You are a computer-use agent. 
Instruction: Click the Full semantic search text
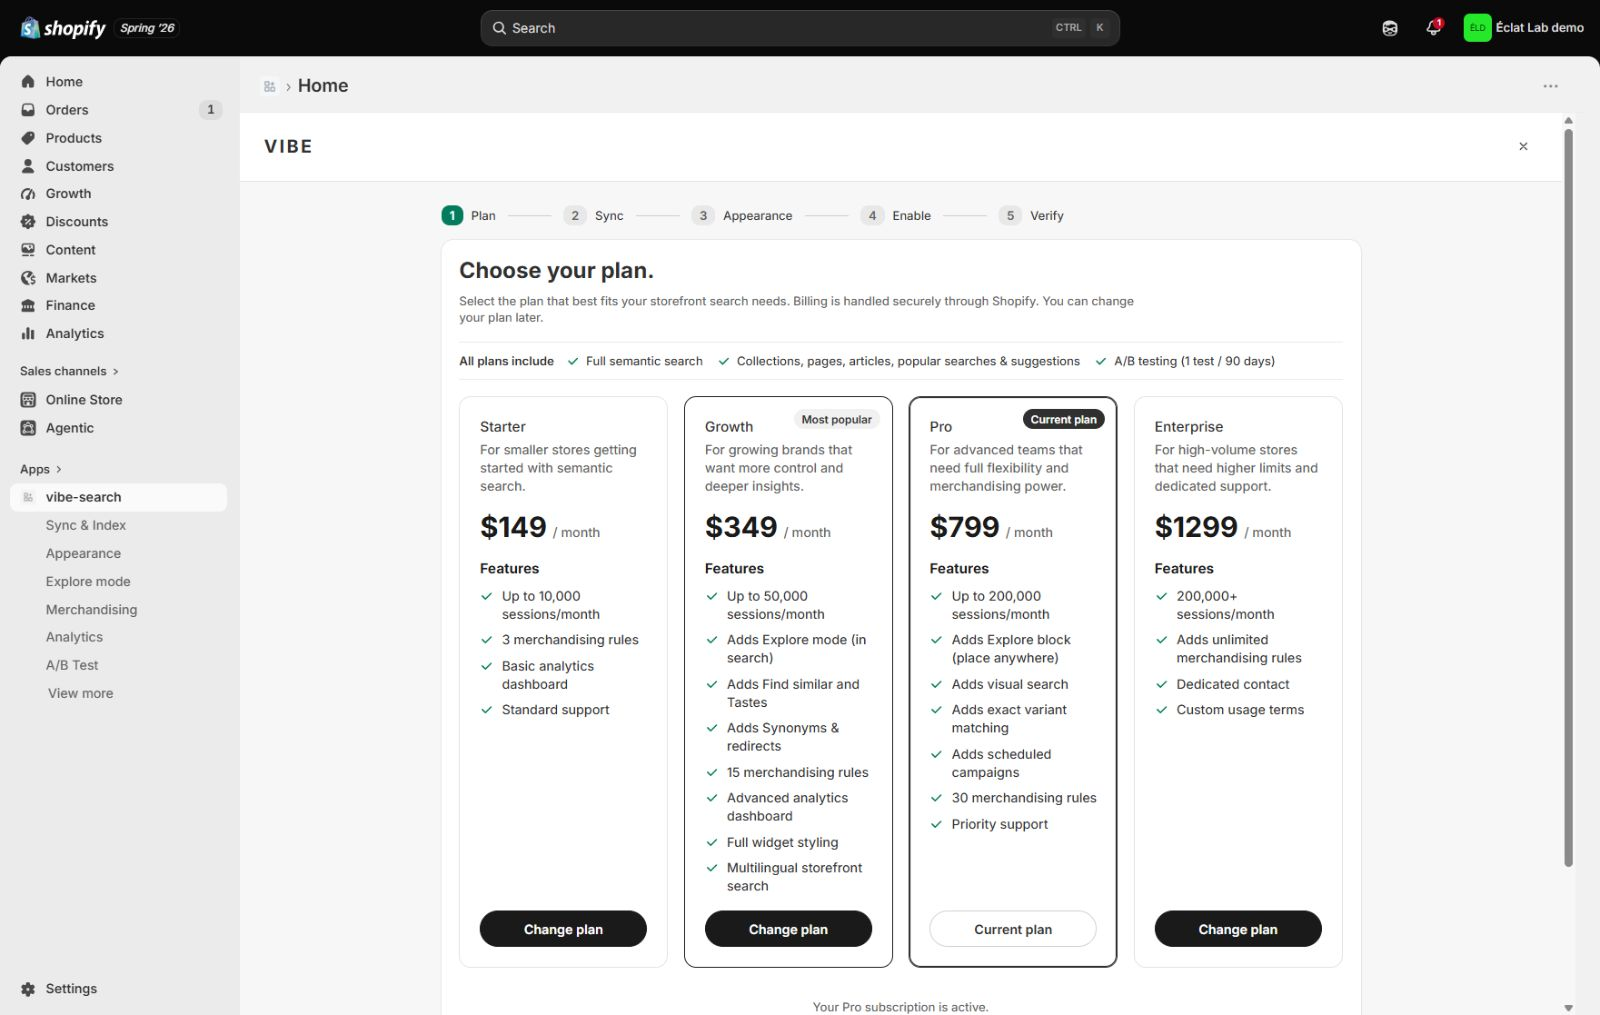[x=644, y=361]
